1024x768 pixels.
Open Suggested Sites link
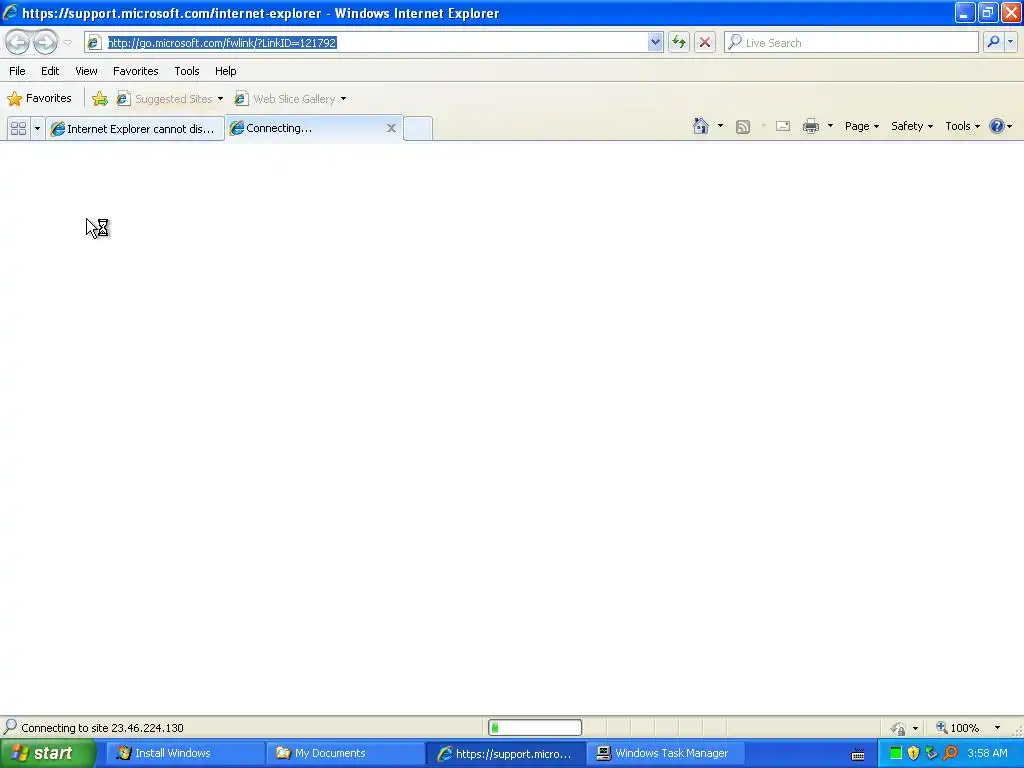[x=165, y=99]
